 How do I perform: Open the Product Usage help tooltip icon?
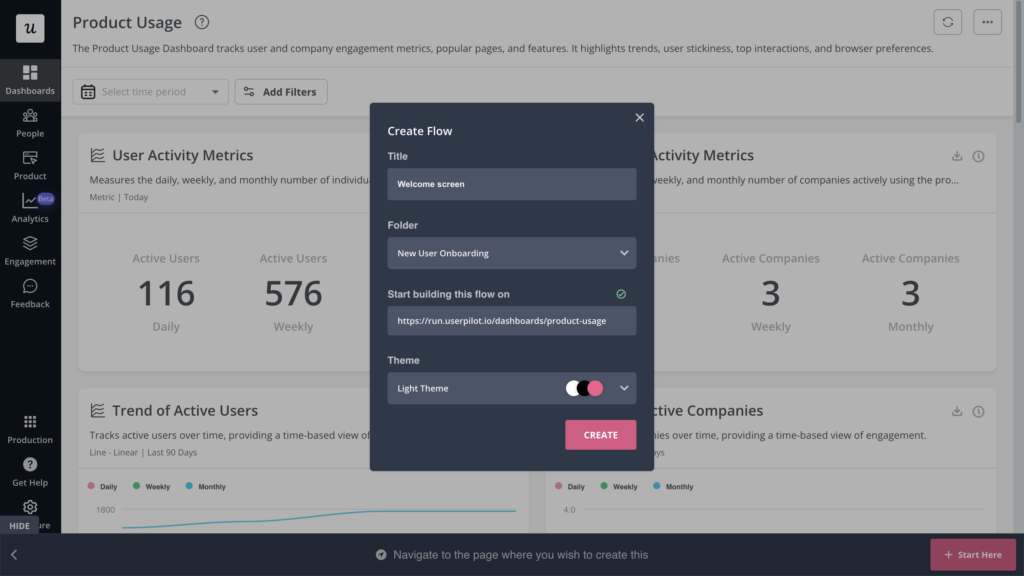tap(201, 22)
